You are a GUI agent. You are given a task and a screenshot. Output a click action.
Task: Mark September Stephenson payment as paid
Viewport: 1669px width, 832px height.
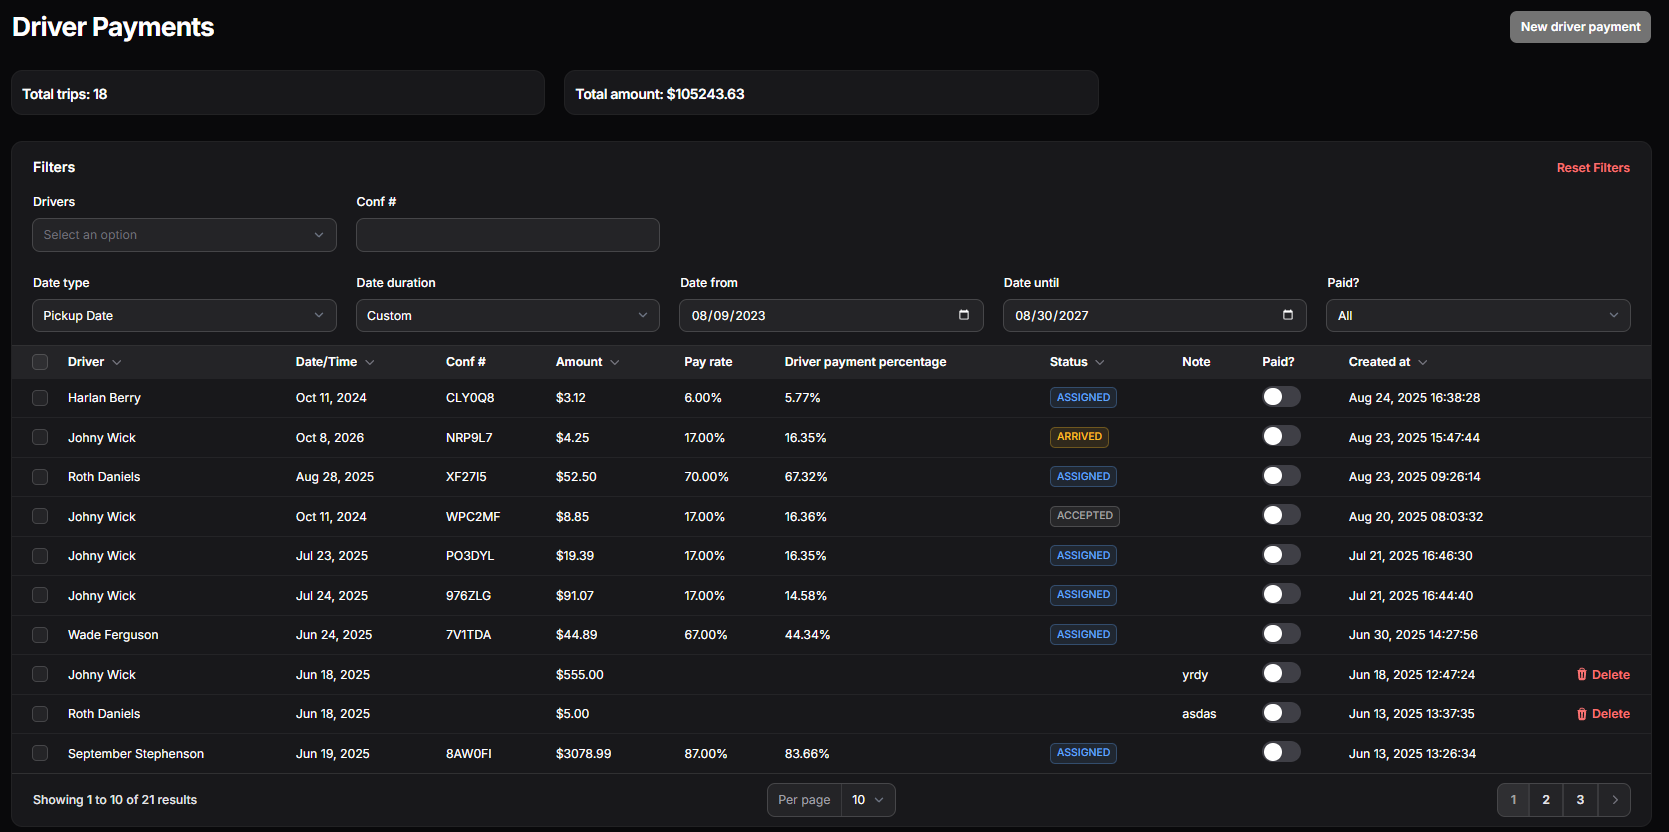point(1281,753)
